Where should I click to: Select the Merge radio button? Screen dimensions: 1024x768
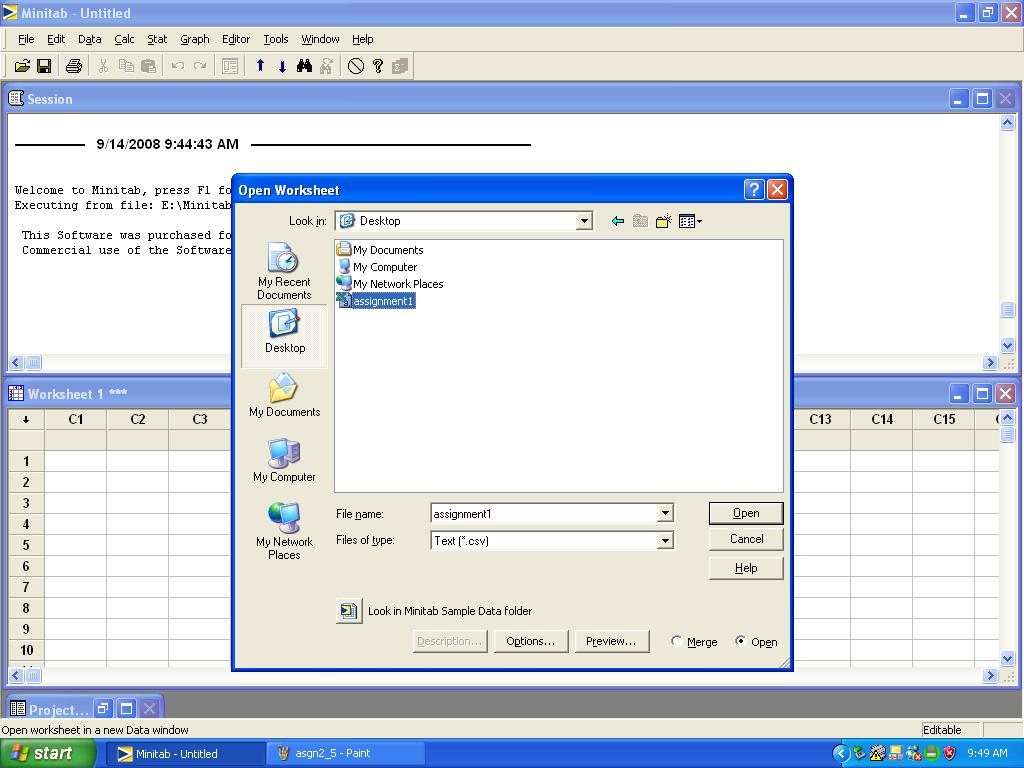677,642
